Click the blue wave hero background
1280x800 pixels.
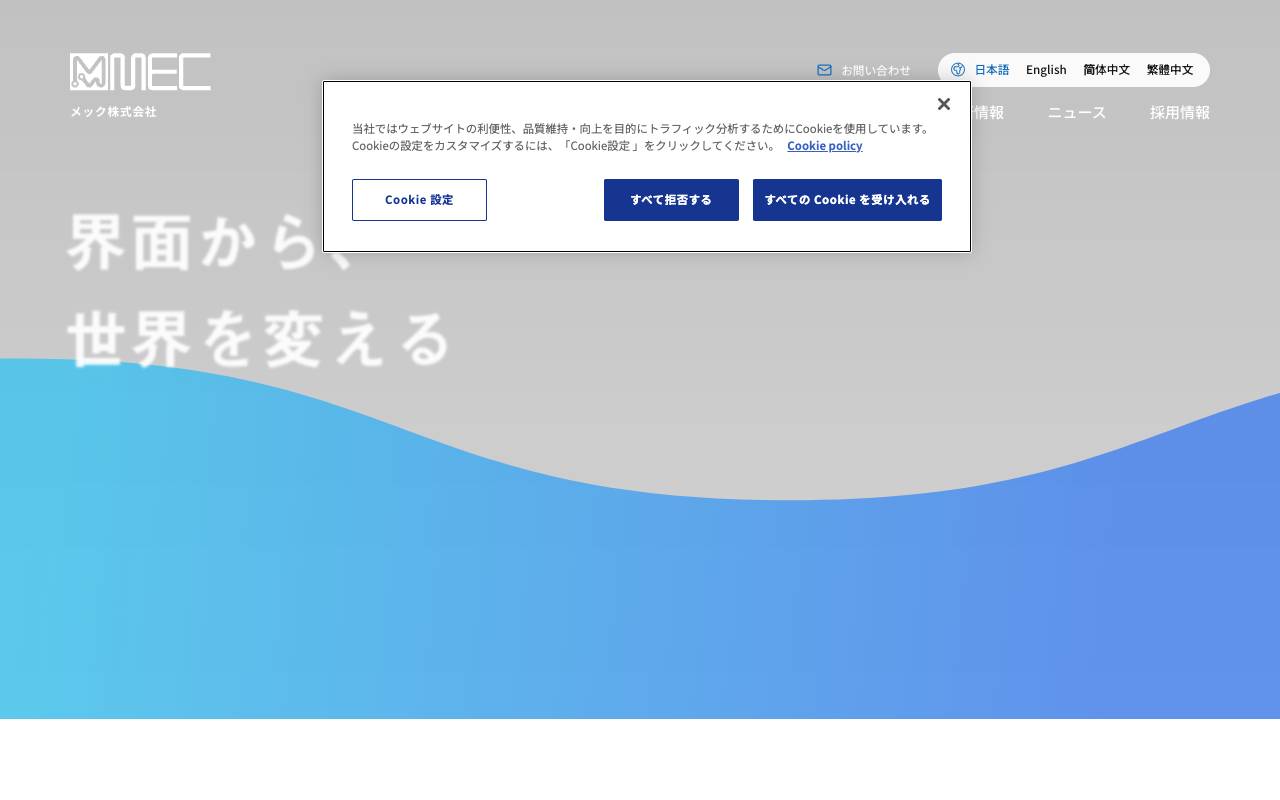pyautogui.click(x=640, y=600)
